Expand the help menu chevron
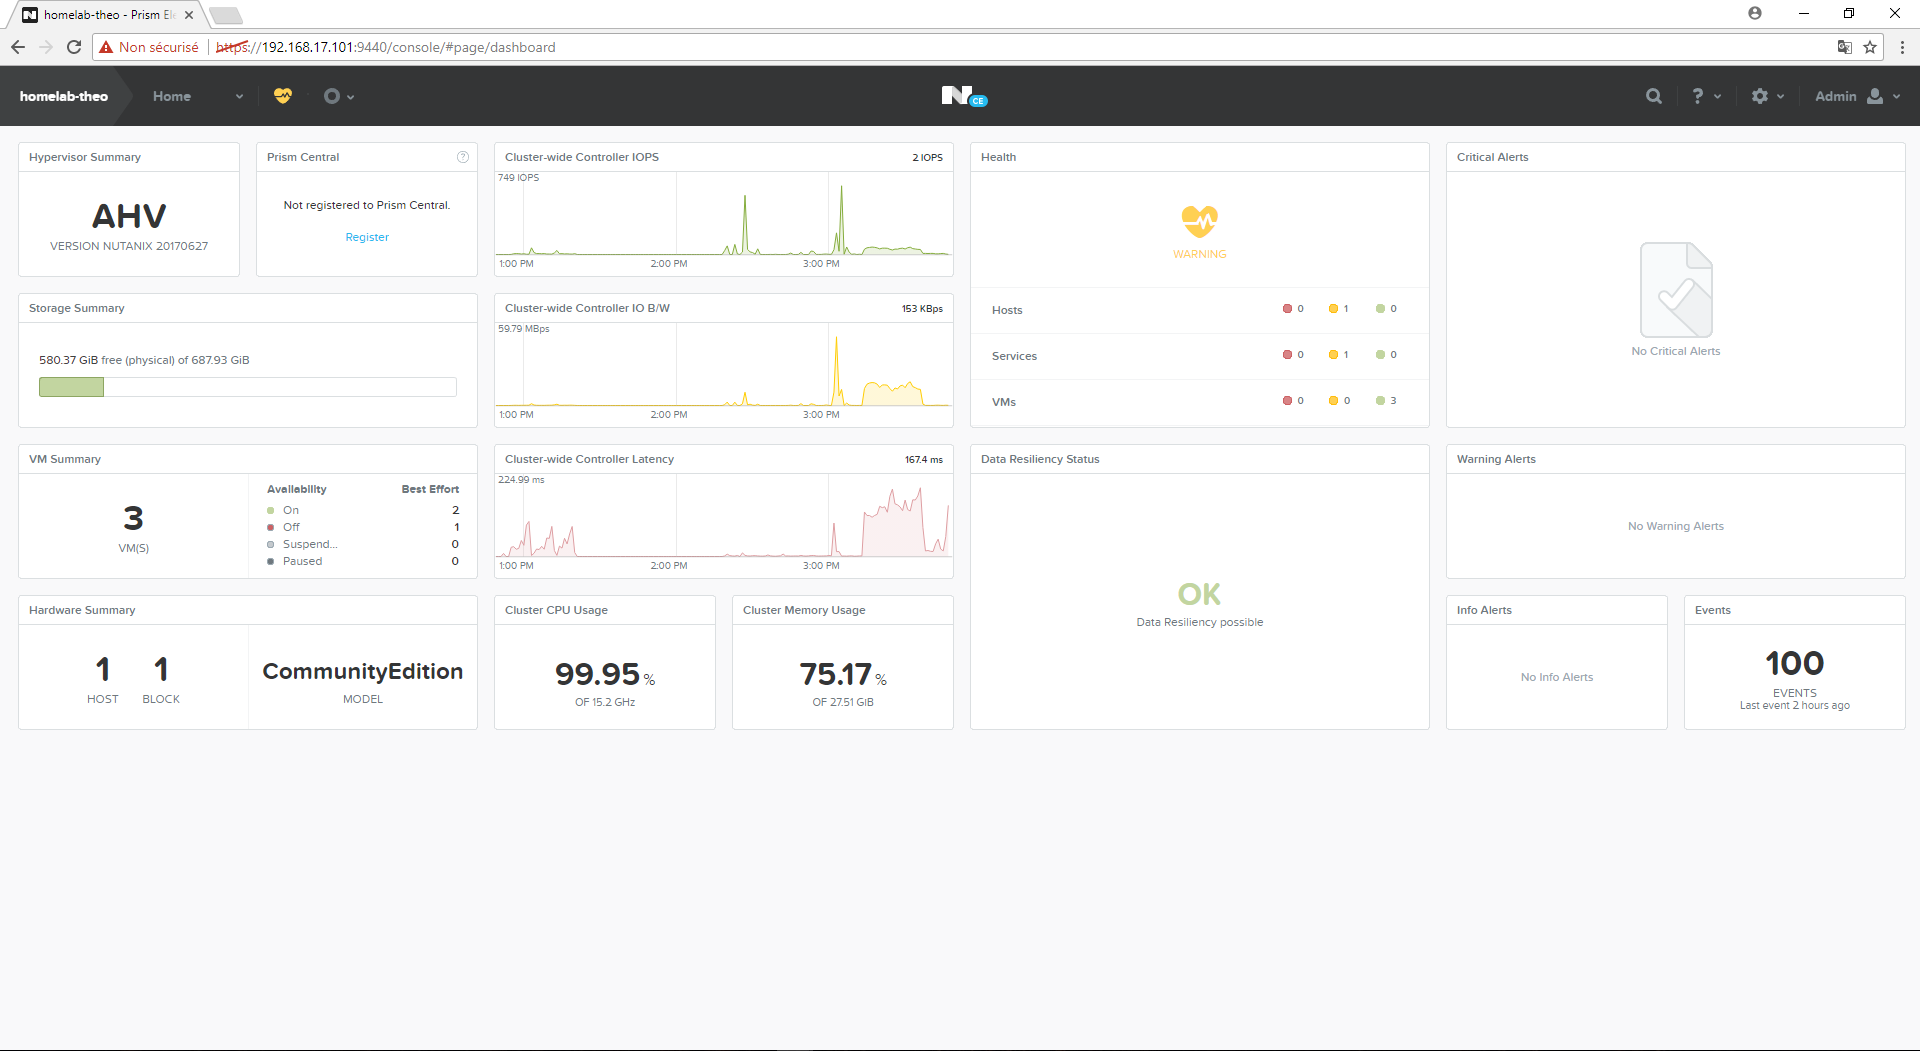 point(1718,97)
